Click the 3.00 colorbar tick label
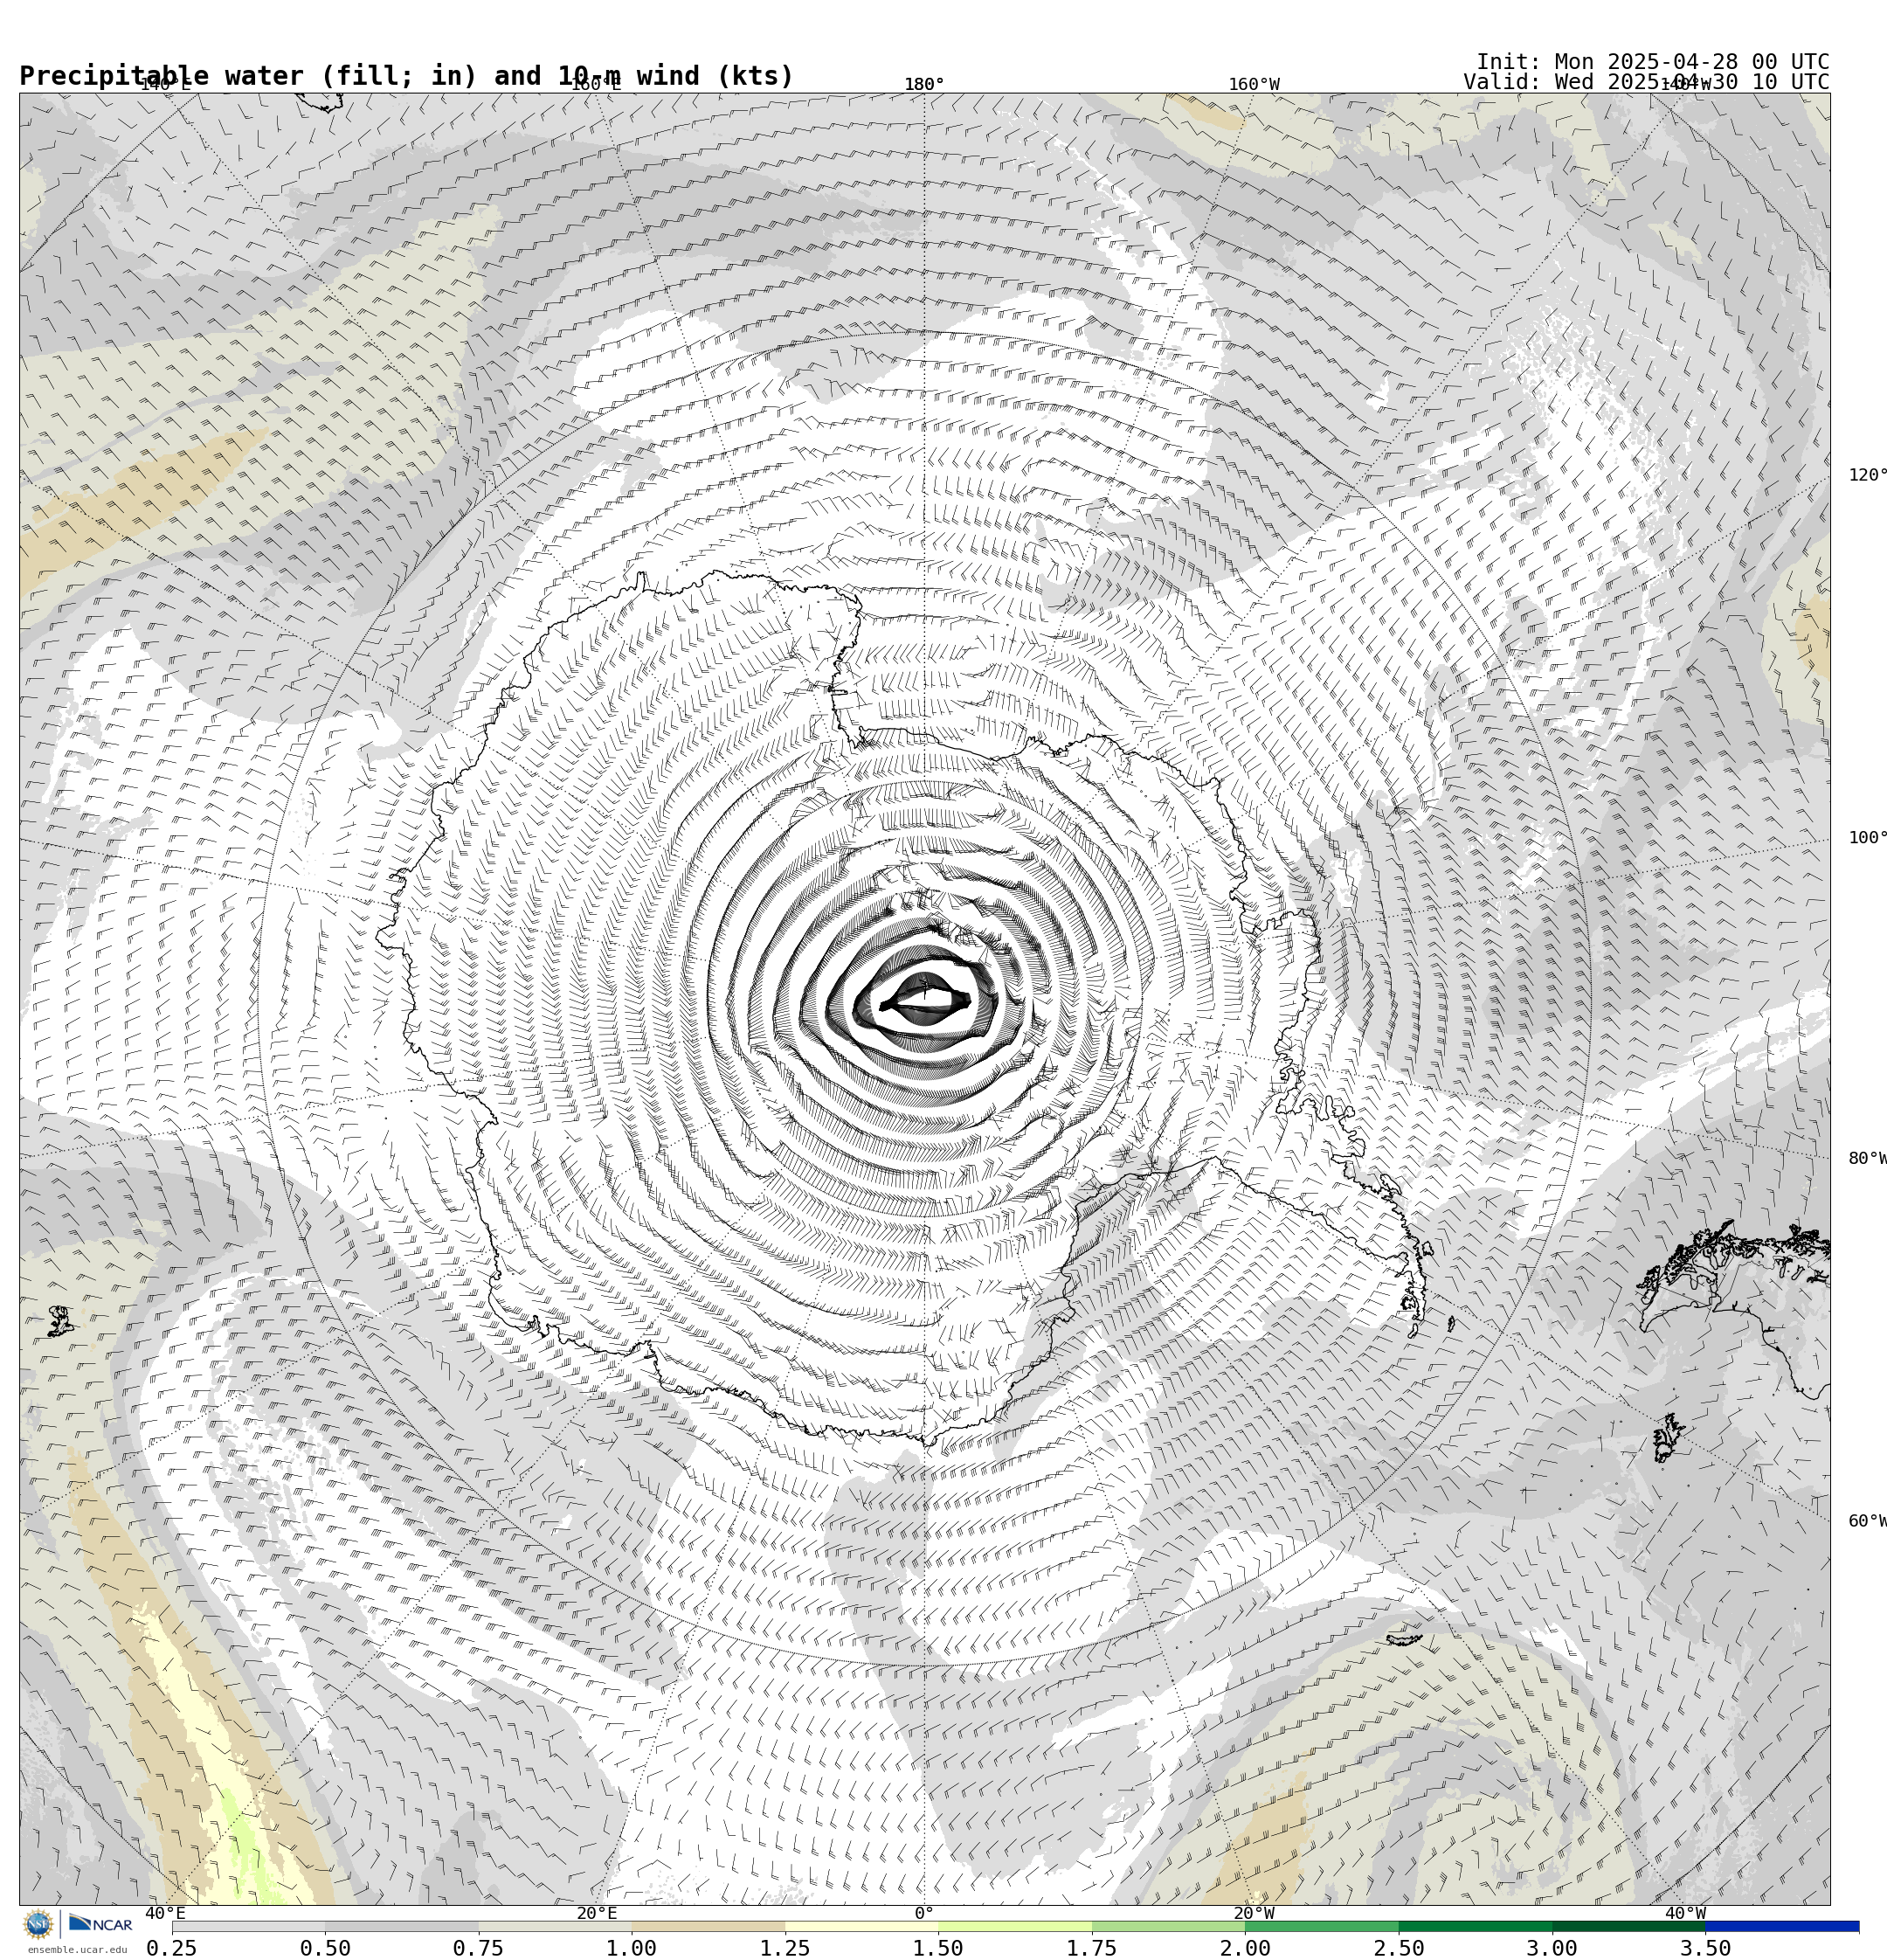The width and height of the screenshot is (1887, 1960). pyautogui.click(x=1552, y=1948)
